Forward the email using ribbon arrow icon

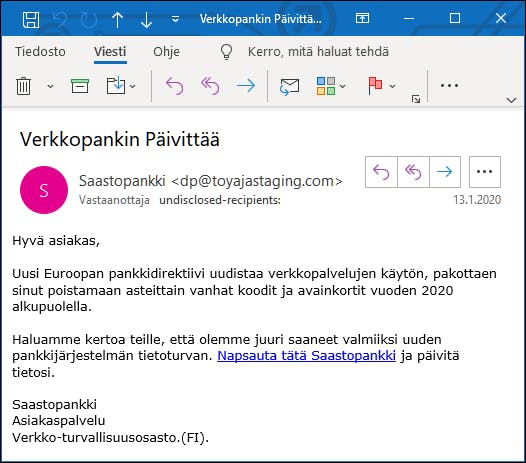coord(246,86)
